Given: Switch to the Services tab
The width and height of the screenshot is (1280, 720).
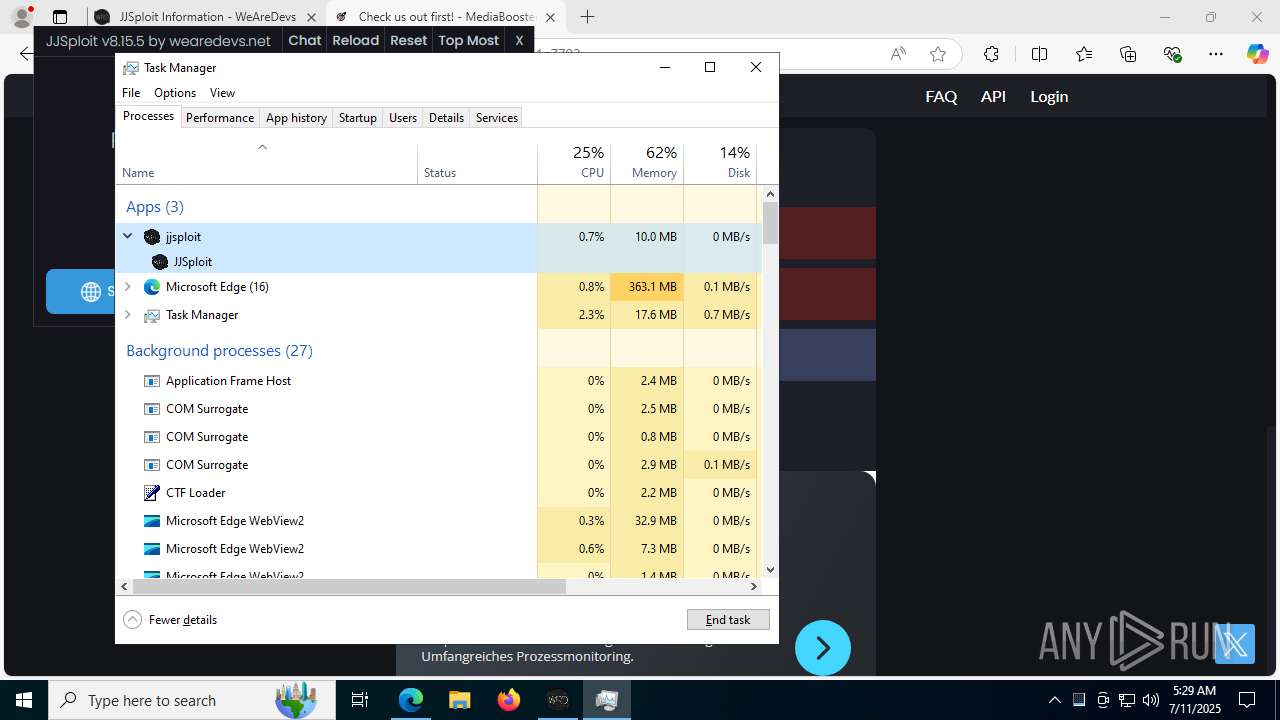Looking at the screenshot, I should pyautogui.click(x=497, y=118).
